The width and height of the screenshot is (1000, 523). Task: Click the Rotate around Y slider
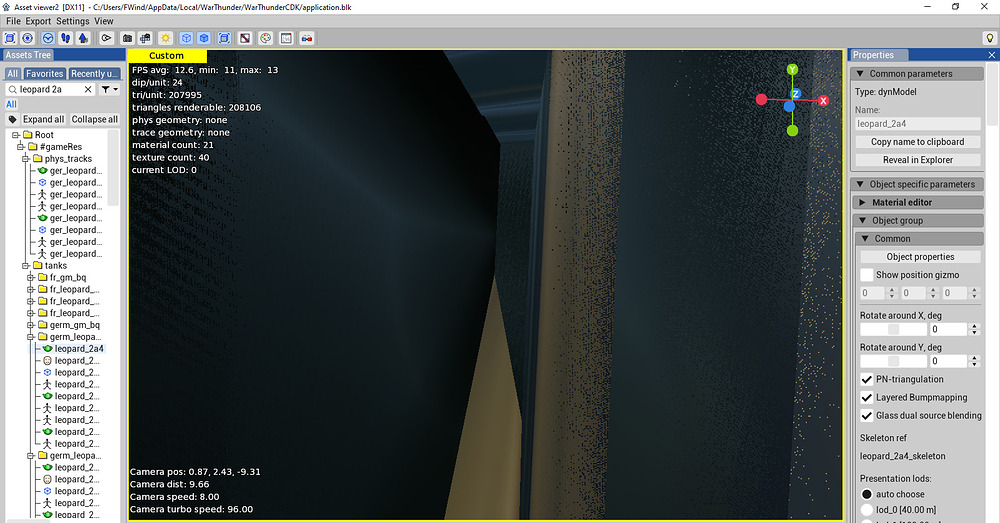click(893, 361)
